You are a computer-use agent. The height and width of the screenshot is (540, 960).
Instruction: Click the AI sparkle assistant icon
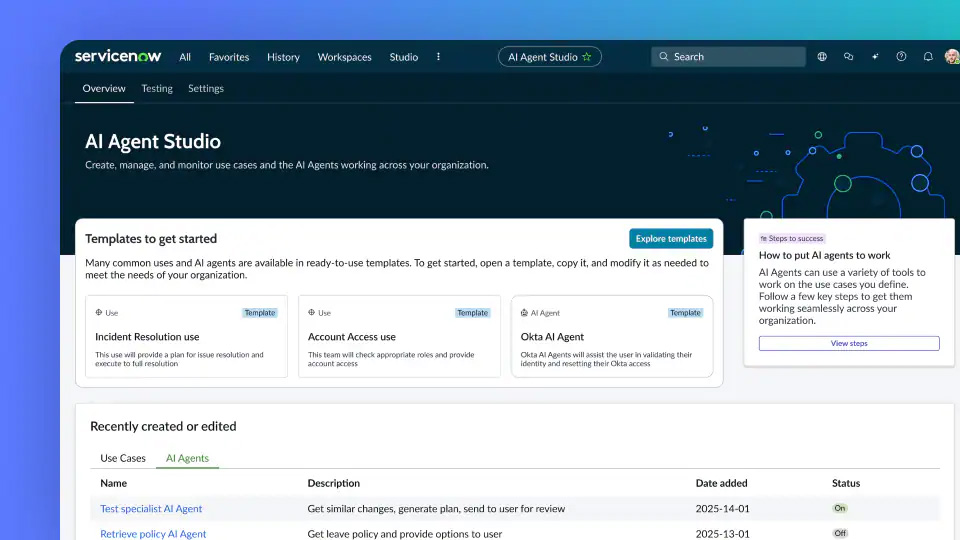(x=875, y=57)
